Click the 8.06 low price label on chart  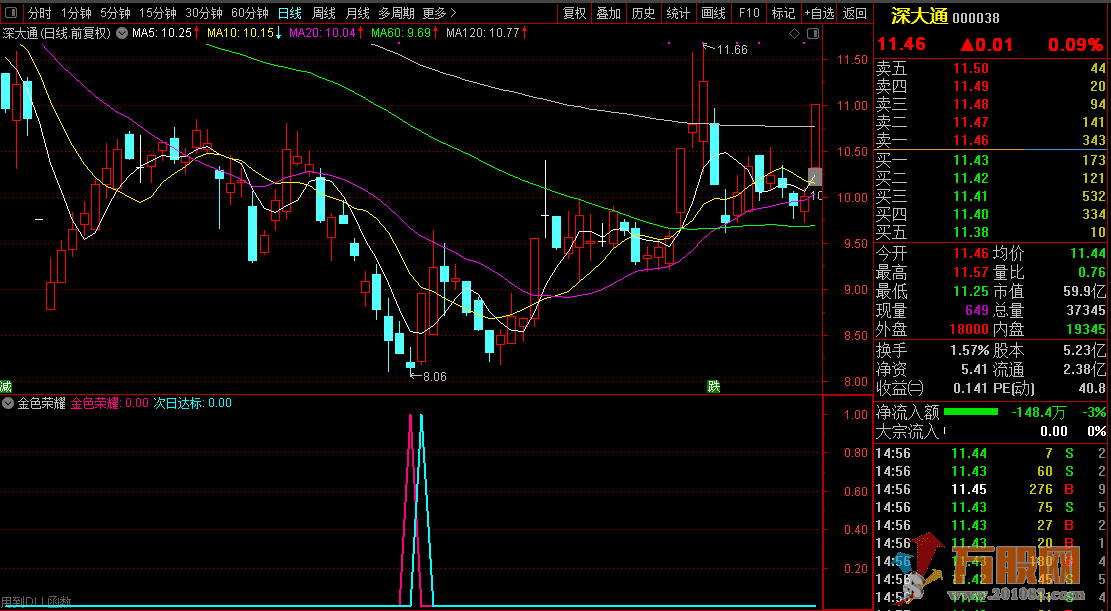coord(434,376)
